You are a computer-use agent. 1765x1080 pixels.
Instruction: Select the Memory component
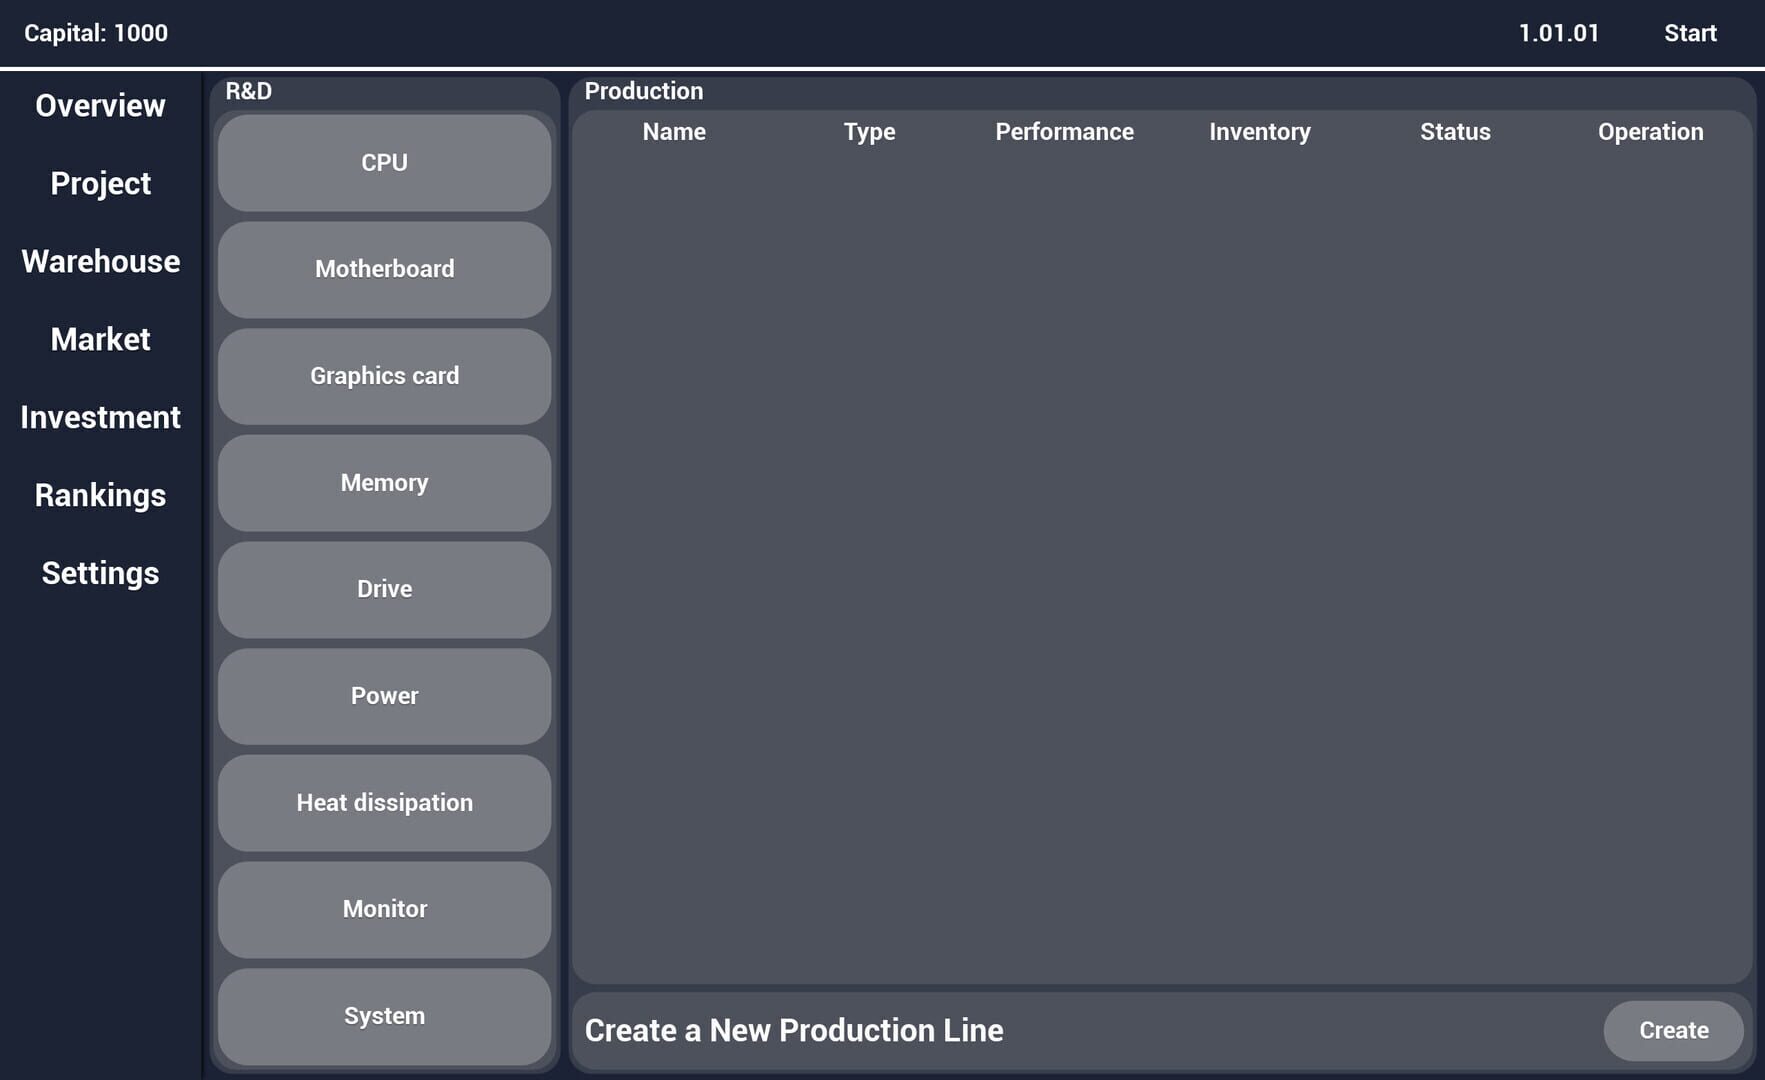384,483
